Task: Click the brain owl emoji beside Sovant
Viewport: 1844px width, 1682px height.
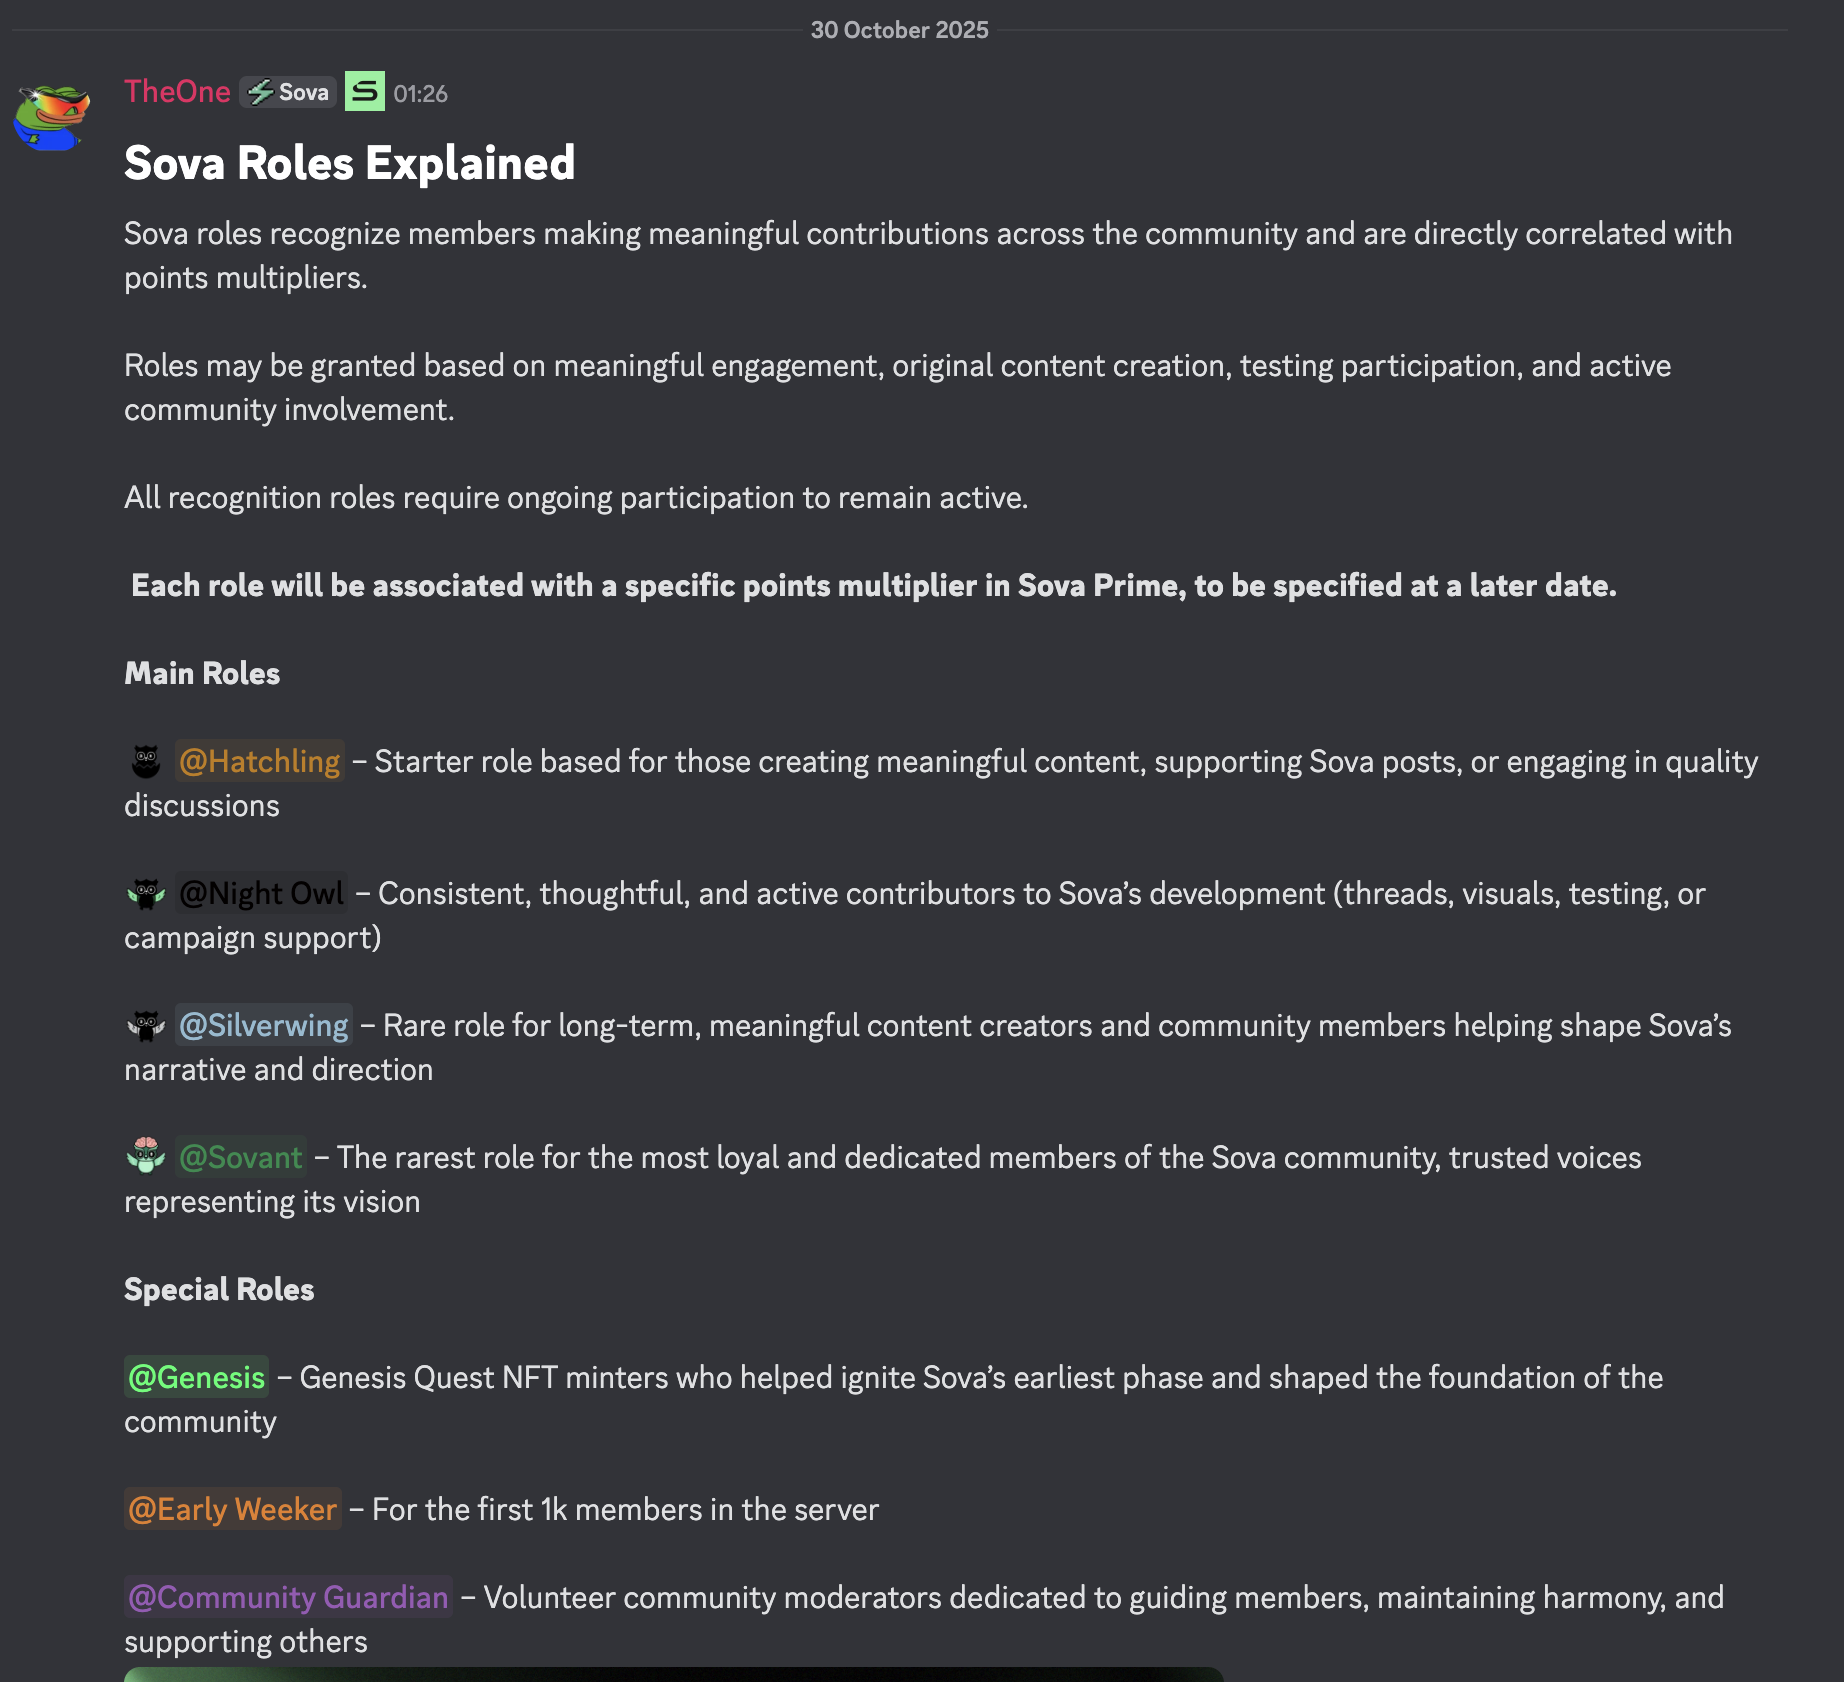Action: [x=146, y=1156]
